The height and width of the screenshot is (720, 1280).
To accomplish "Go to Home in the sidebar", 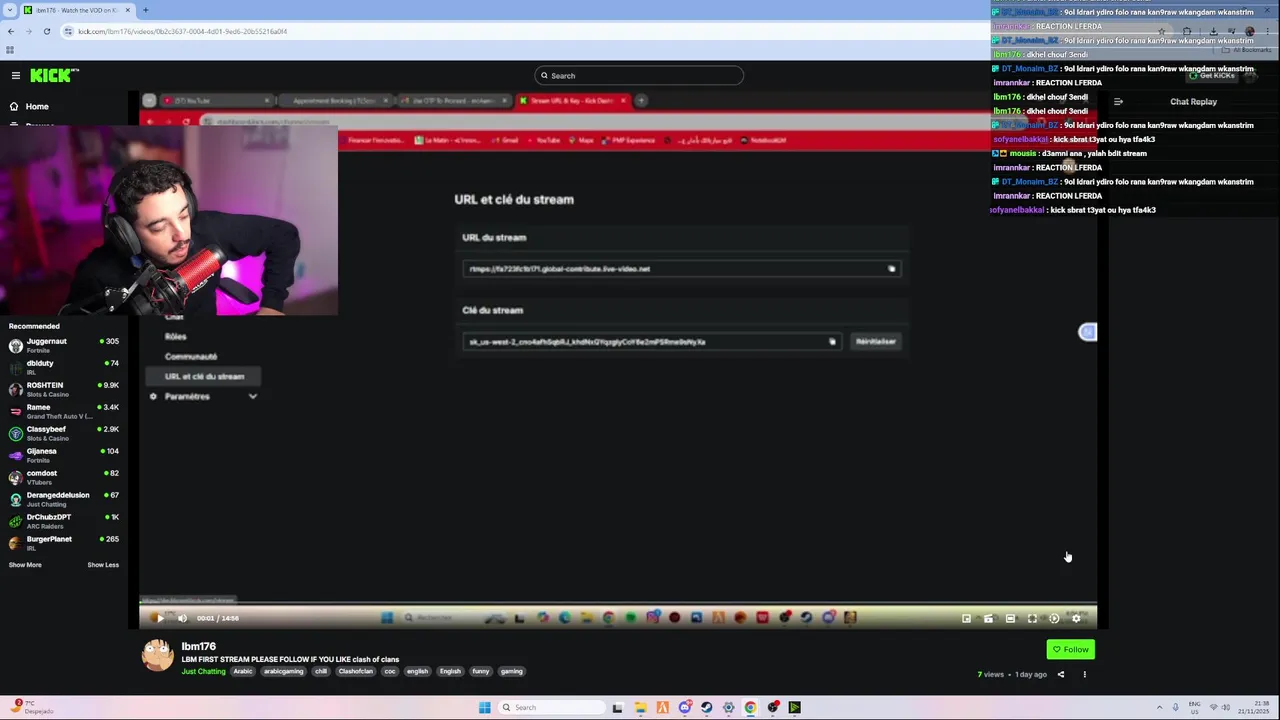I will (x=37, y=106).
